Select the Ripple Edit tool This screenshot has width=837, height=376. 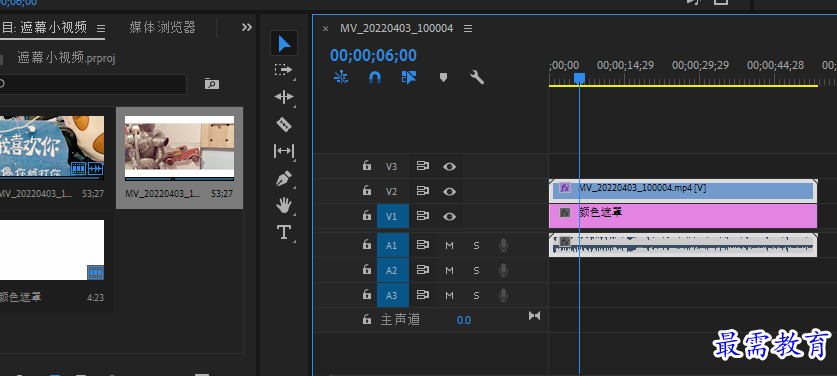284,97
